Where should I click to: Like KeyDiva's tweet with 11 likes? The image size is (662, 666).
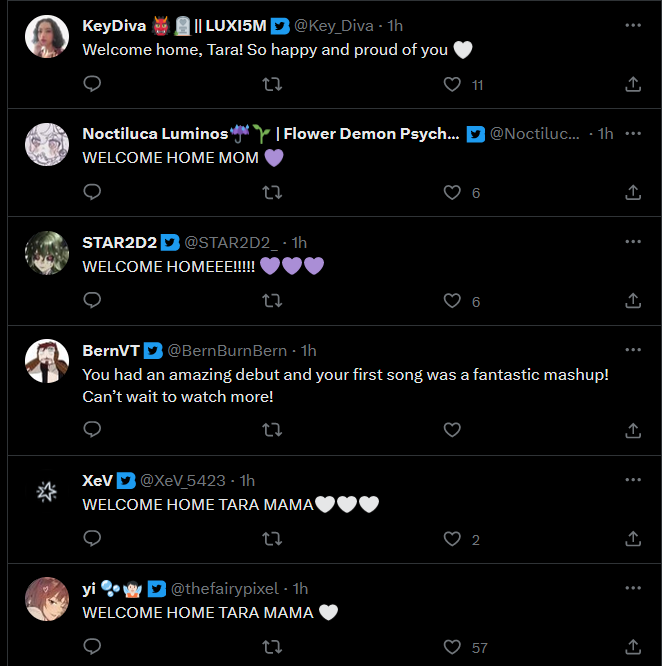[452, 84]
